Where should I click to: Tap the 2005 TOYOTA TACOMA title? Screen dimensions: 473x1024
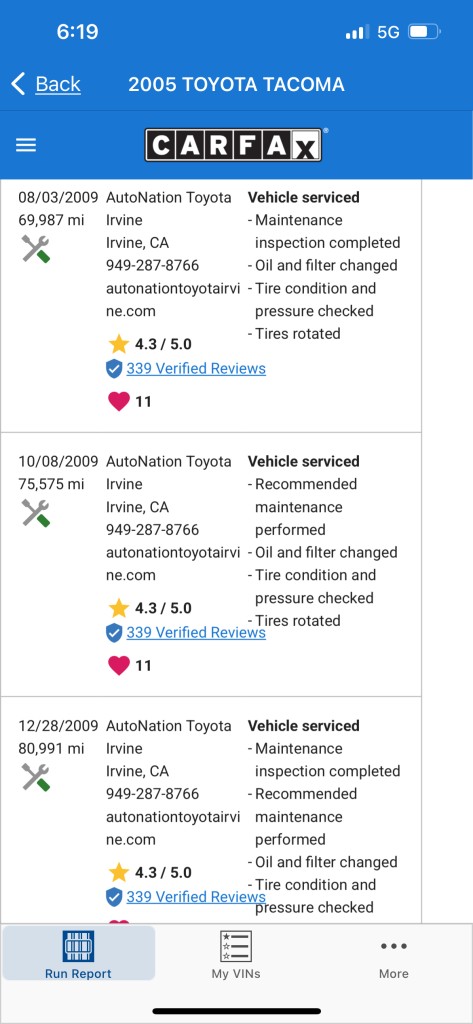point(236,84)
